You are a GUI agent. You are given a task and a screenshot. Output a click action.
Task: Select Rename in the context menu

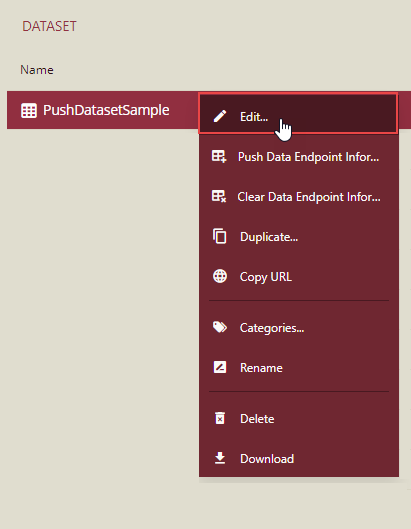(298, 367)
